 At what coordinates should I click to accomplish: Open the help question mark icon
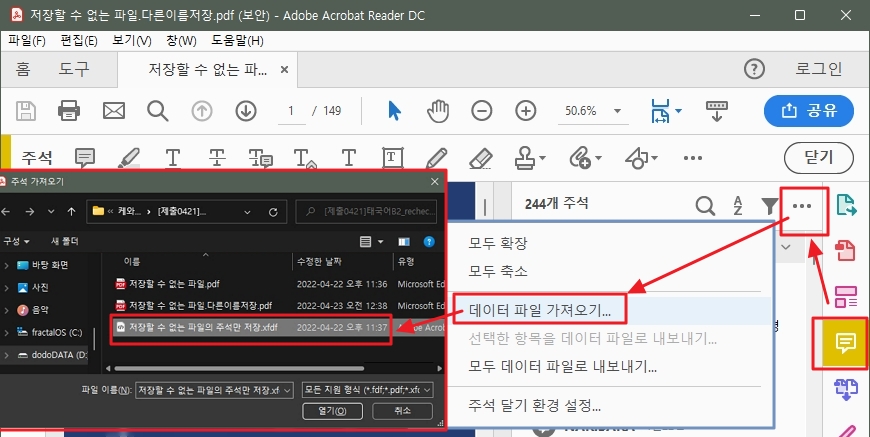pos(754,69)
